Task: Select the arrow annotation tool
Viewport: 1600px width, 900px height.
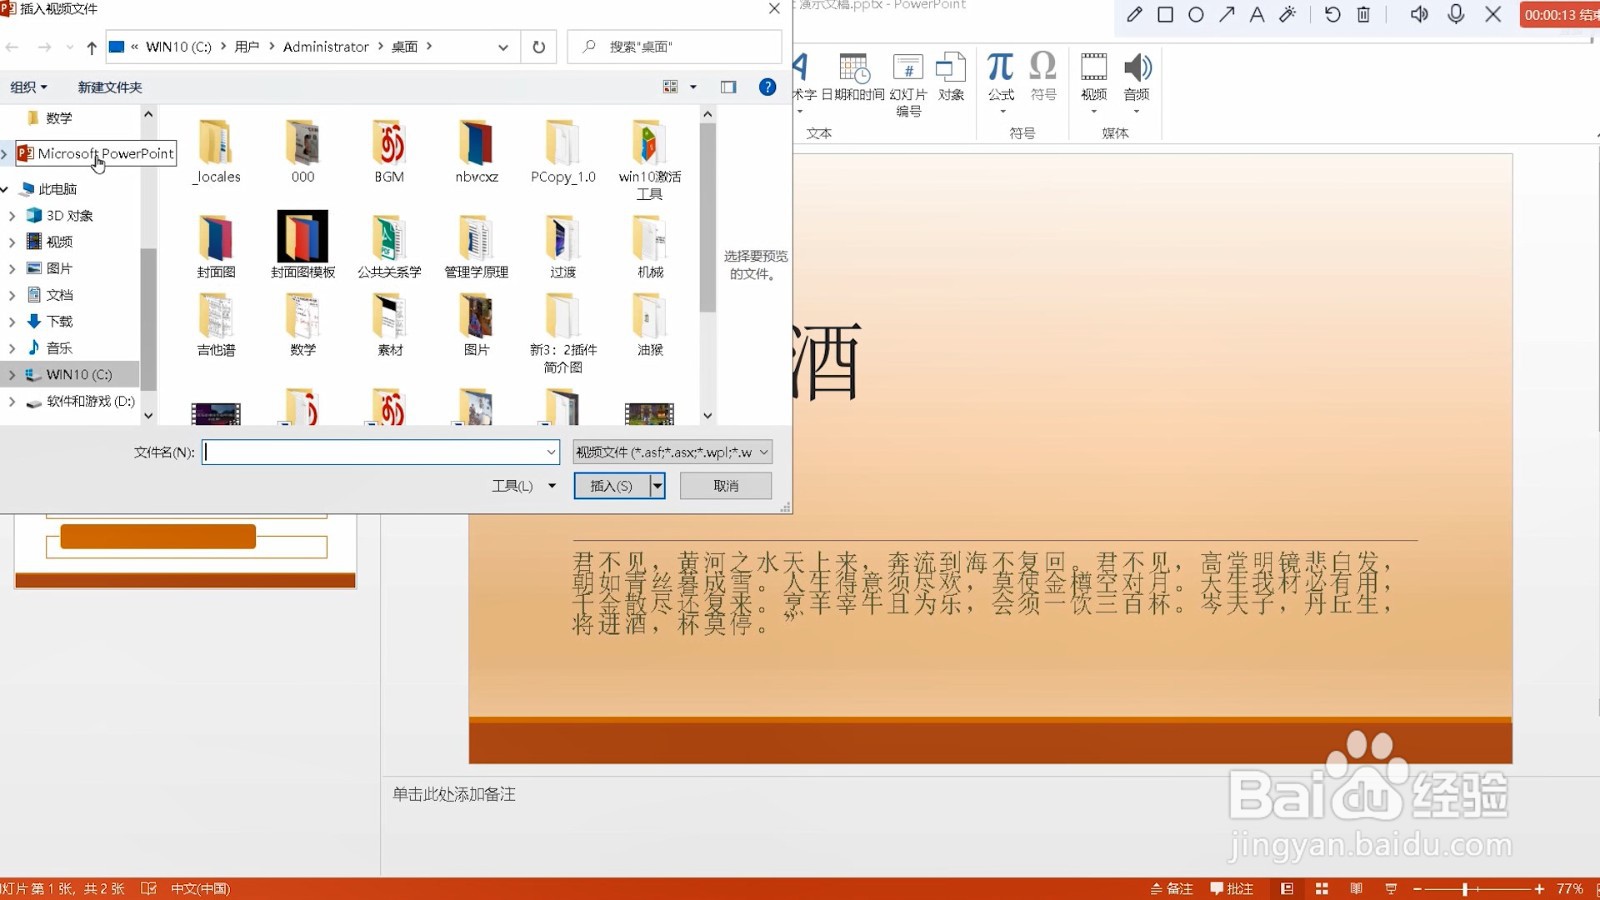Action: point(1227,15)
